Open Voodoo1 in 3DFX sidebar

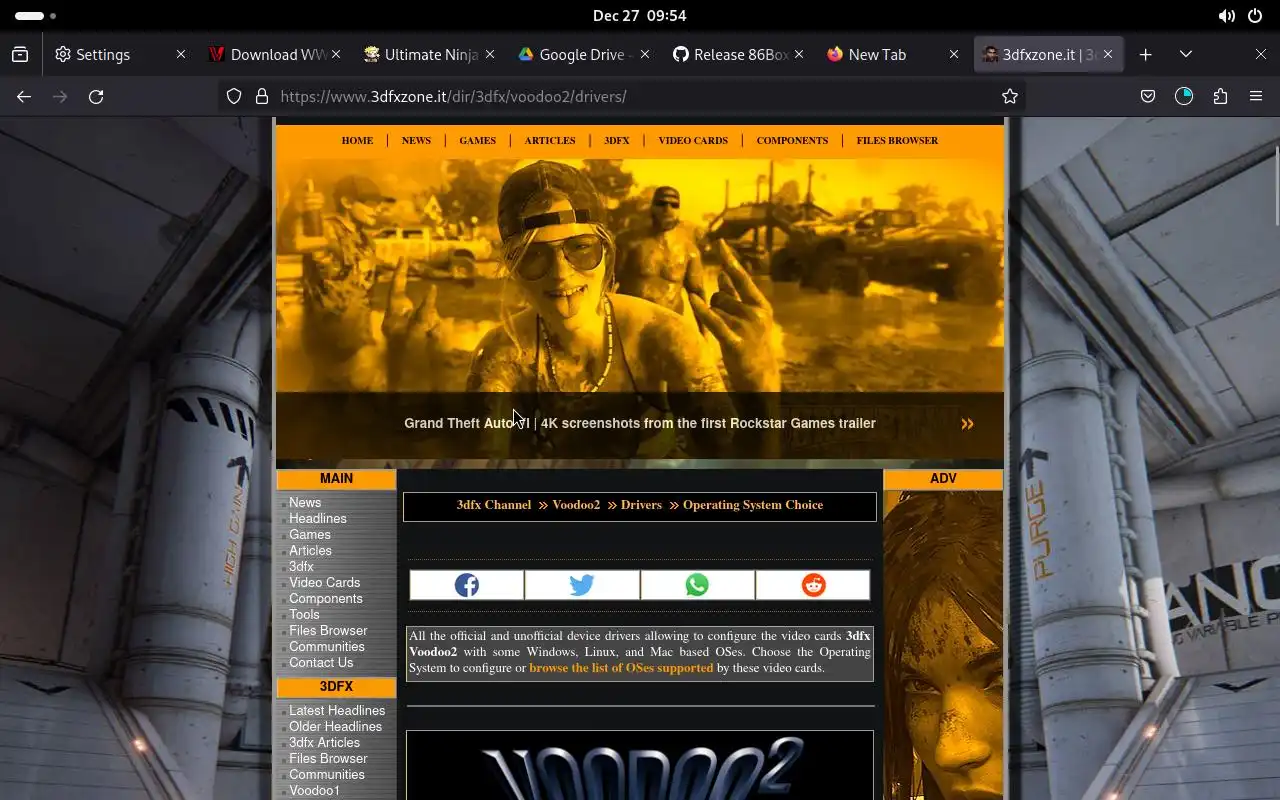(x=314, y=791)
